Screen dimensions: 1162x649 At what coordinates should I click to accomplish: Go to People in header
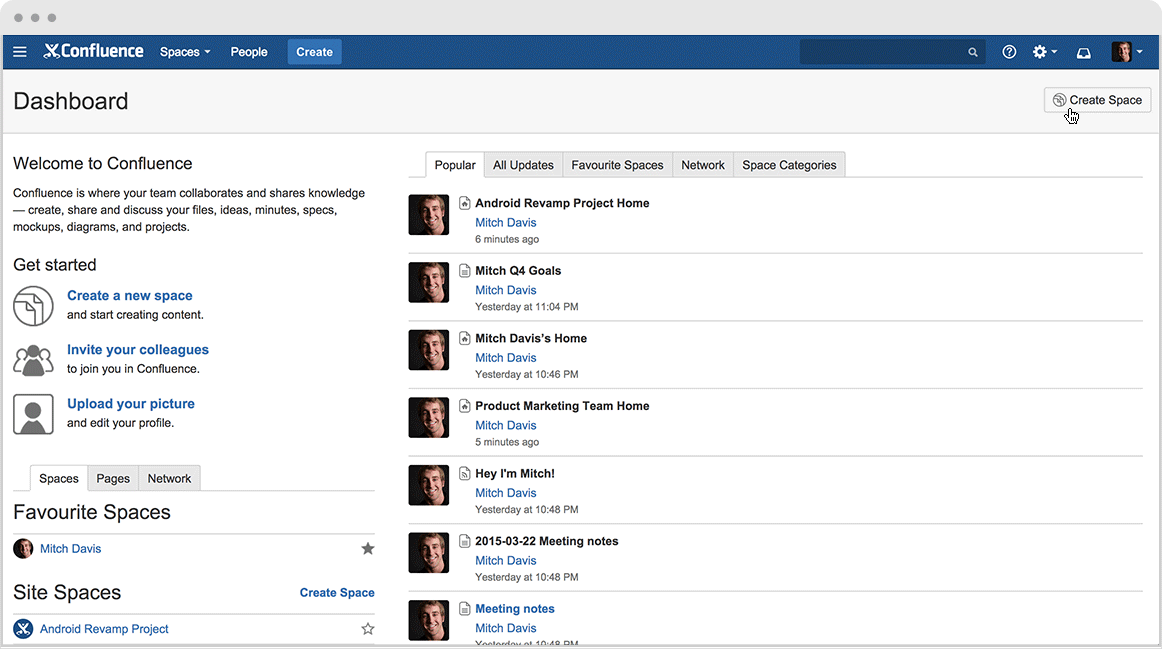(x=249, y=52)
